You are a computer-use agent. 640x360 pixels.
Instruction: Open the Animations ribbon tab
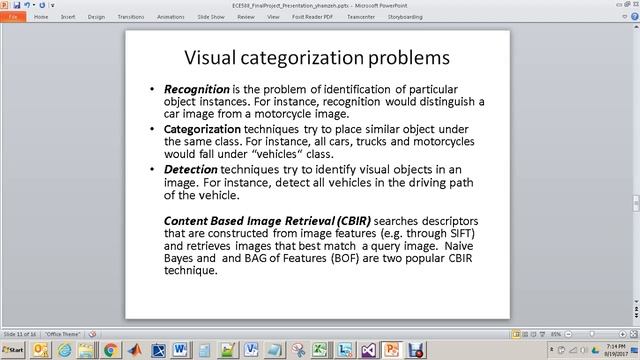171,17
